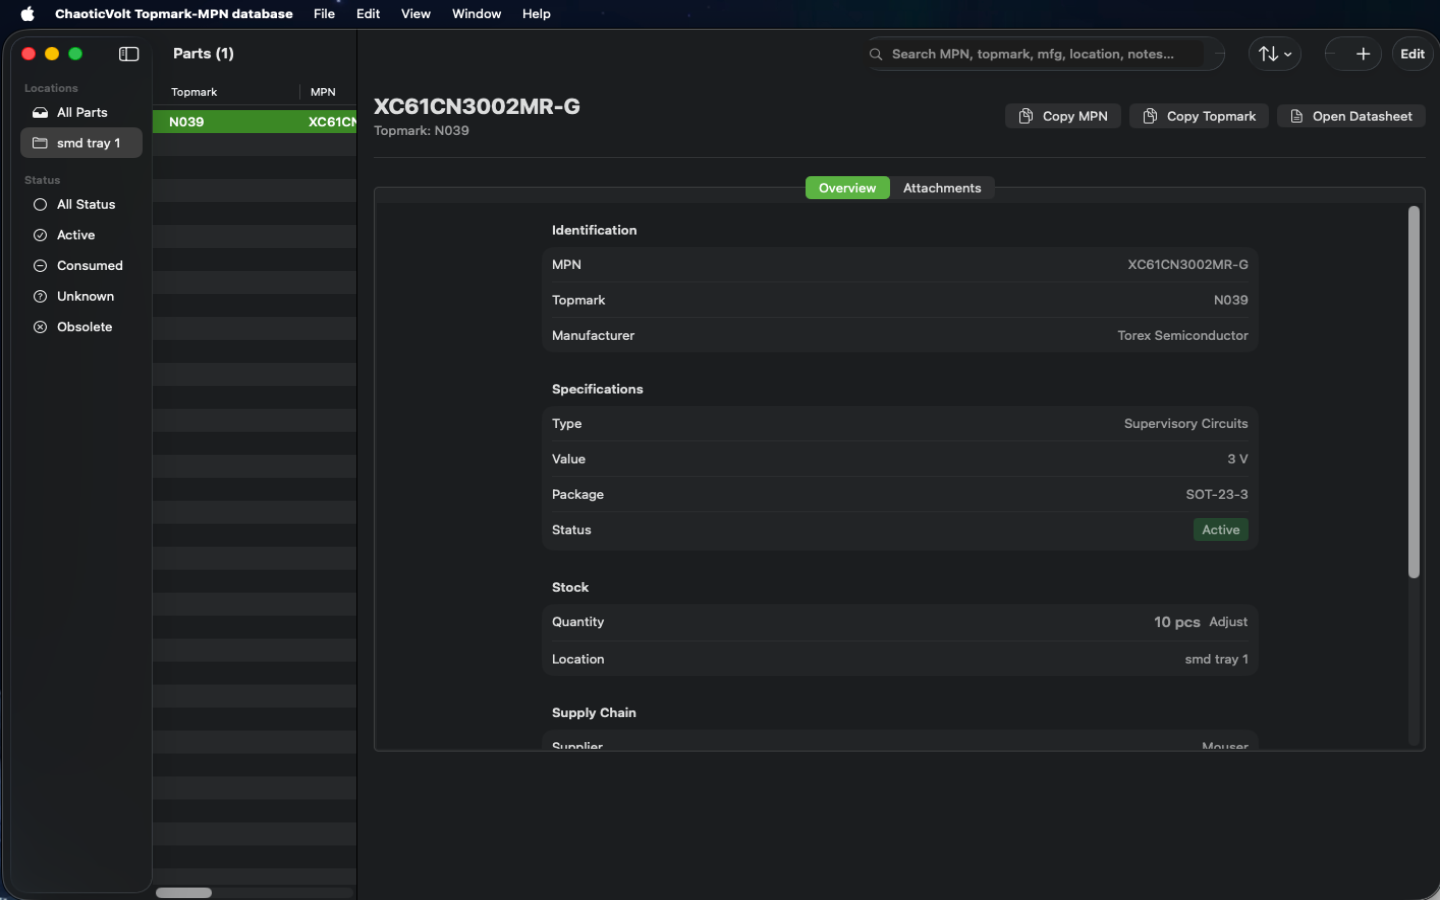This screenshot has height=900, width=1440.
Task: Click the Topmark: N039 subtitle
Action: [421, 131]
